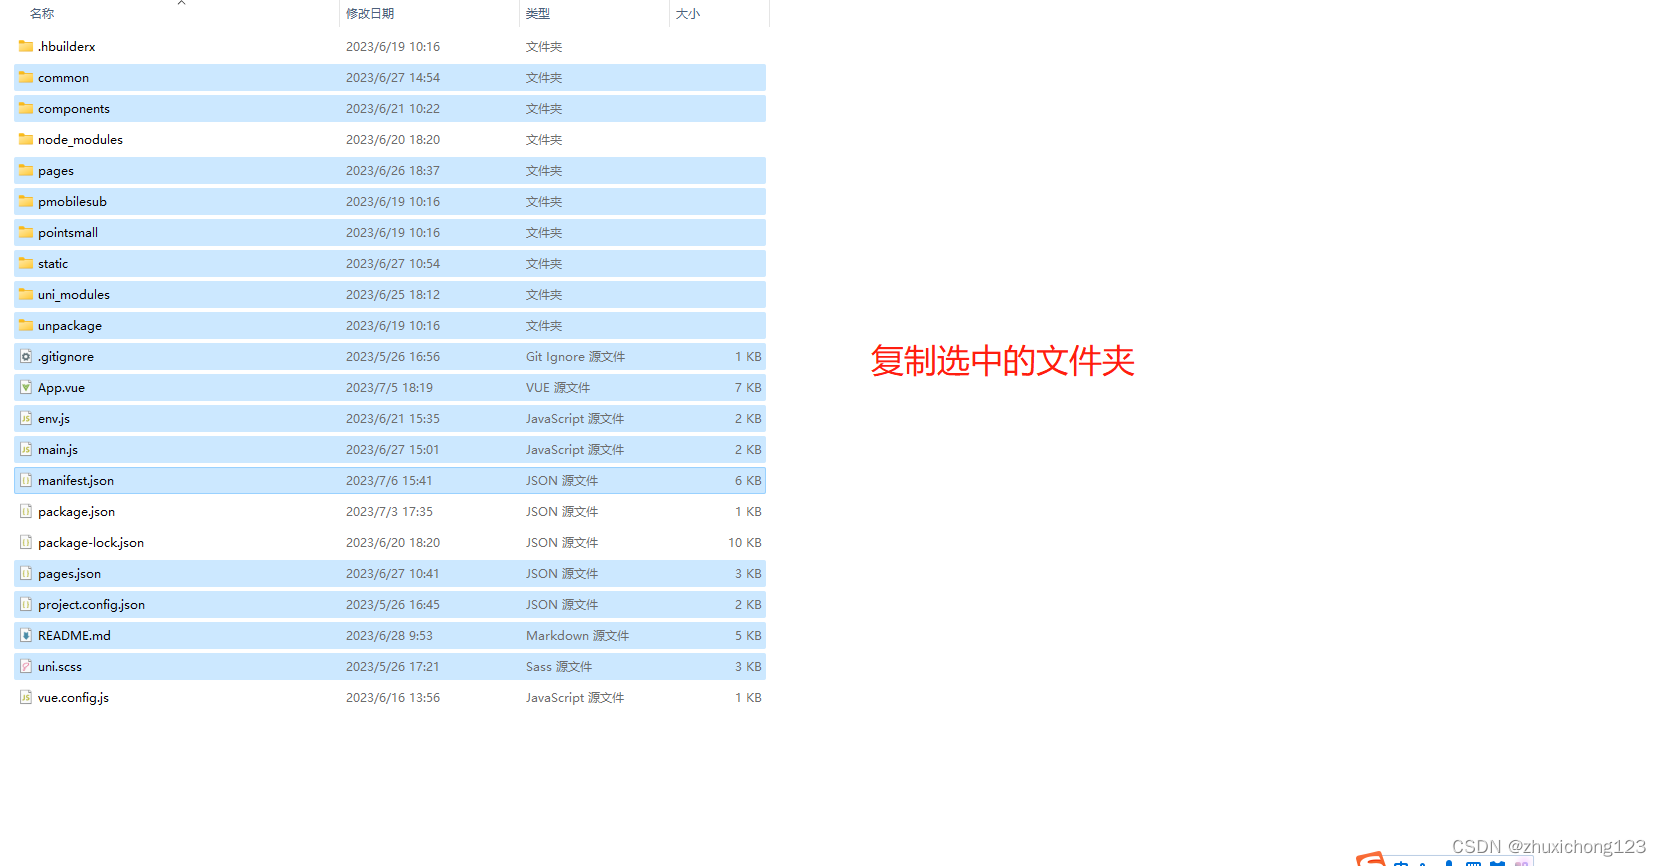Click the env.js file icon
The width and height of the screenshot is (1661, 866).
click(26, 418)
